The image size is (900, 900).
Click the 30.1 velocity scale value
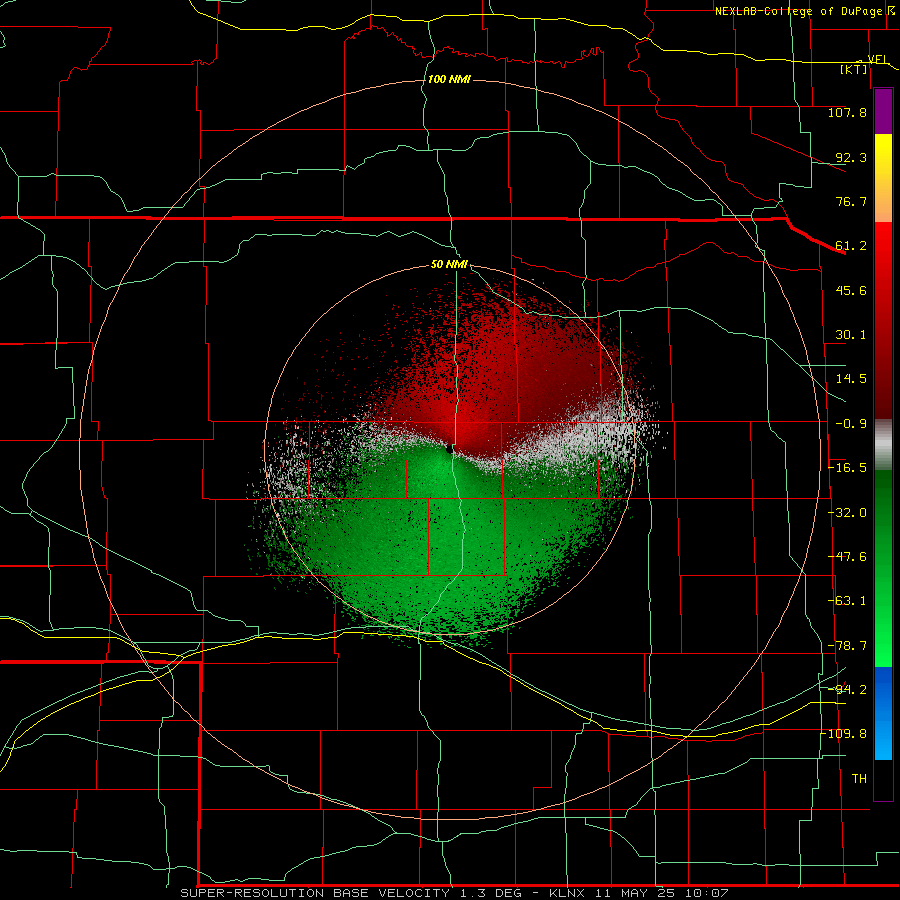point(851,335)
